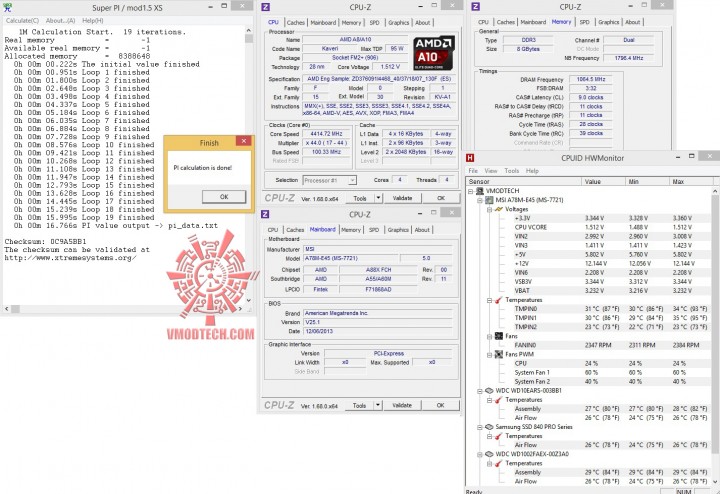Click the CPU-Z purple Z icon of CPU tab window

[265, 6]
